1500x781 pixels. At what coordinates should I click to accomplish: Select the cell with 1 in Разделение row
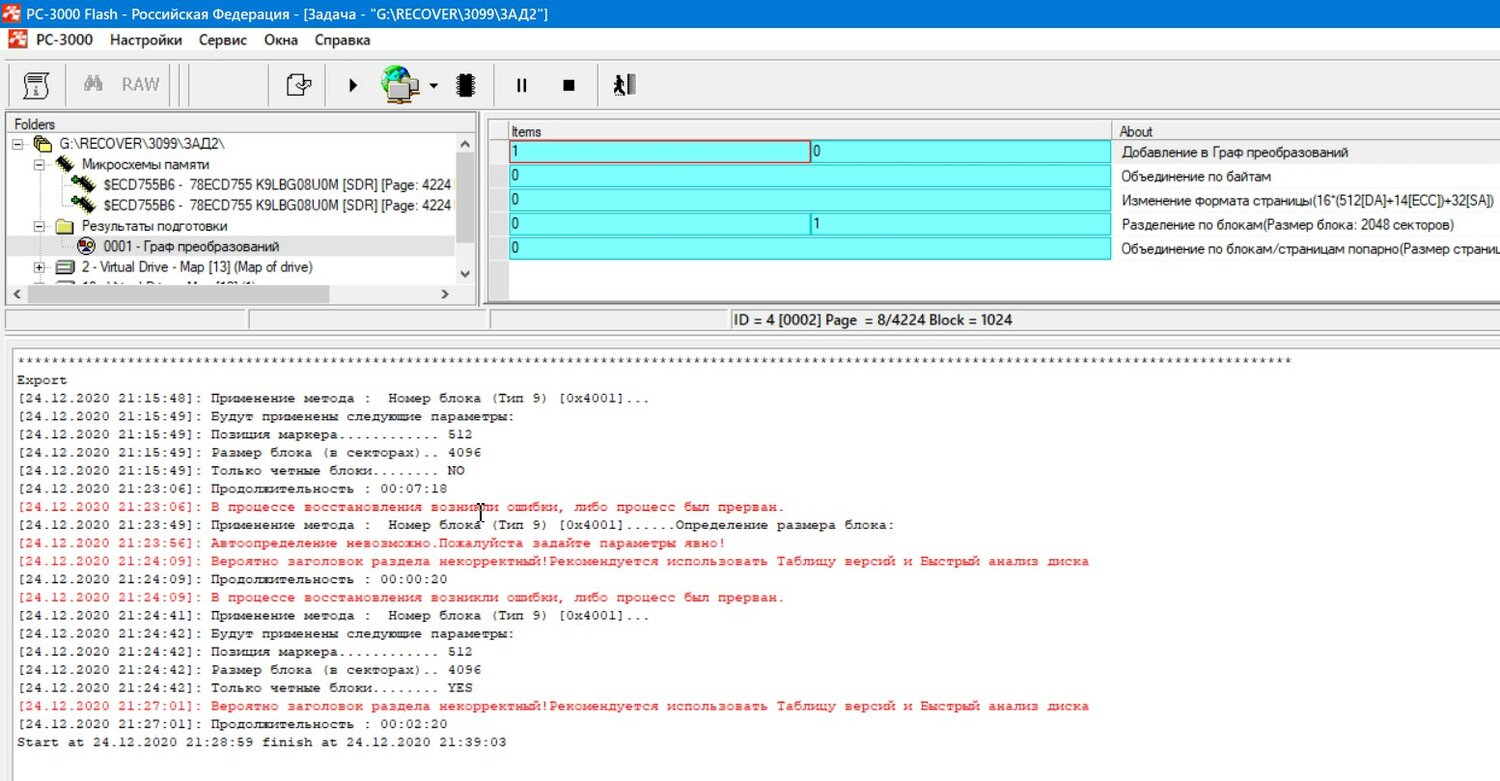[x=960, y=224]
